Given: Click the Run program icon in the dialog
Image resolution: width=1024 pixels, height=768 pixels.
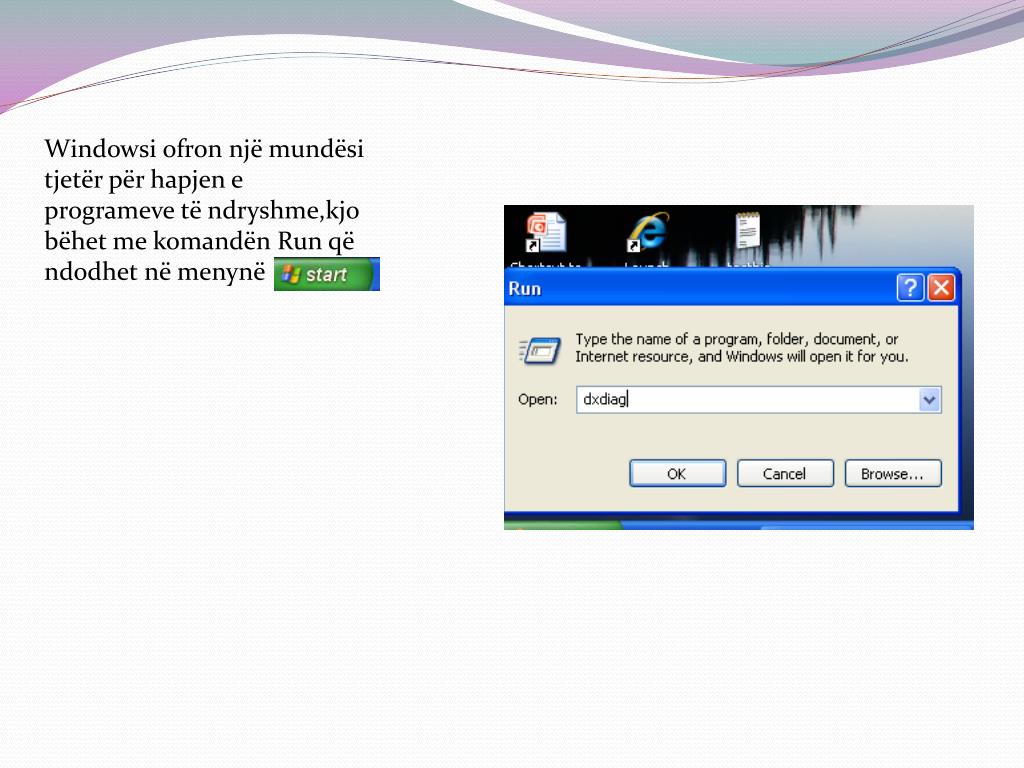Looking at the screenshot, I should point(539,351).
